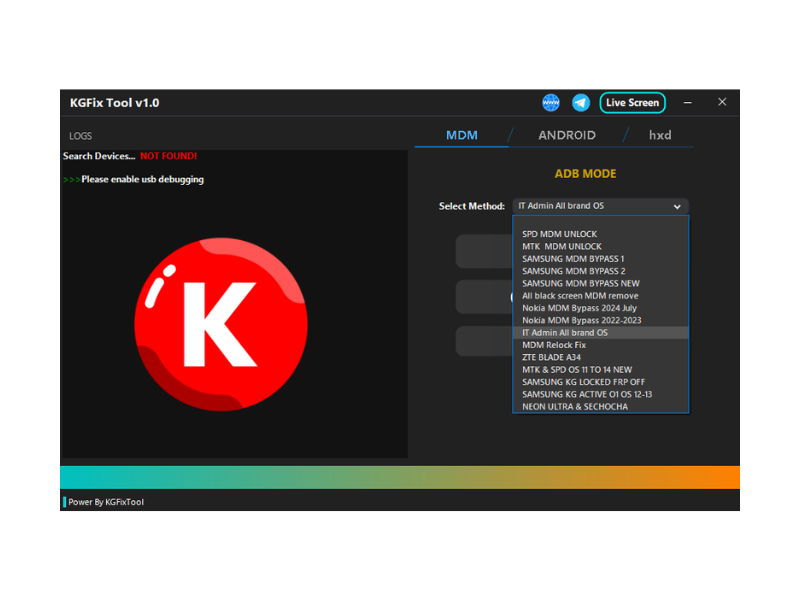Click the red K logo image
Screen dimensions: 800x600
(221, 324)
